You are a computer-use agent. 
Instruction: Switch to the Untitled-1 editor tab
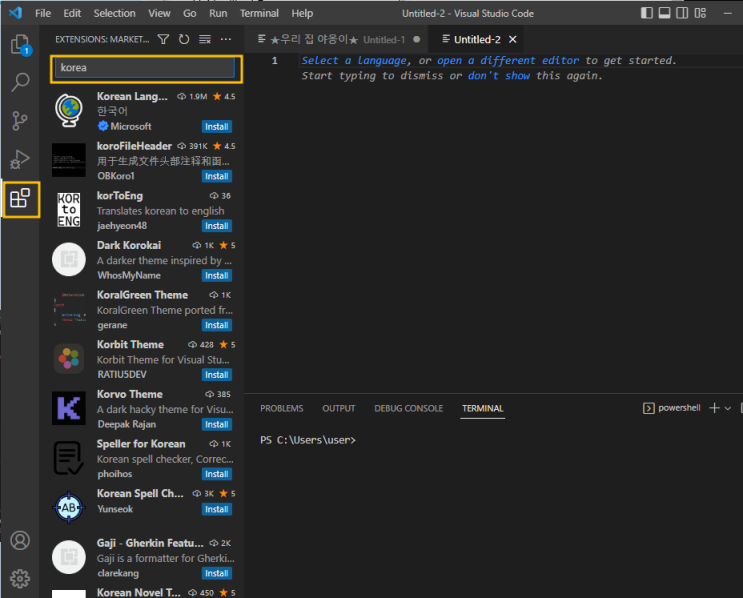(x=337, y=39)
